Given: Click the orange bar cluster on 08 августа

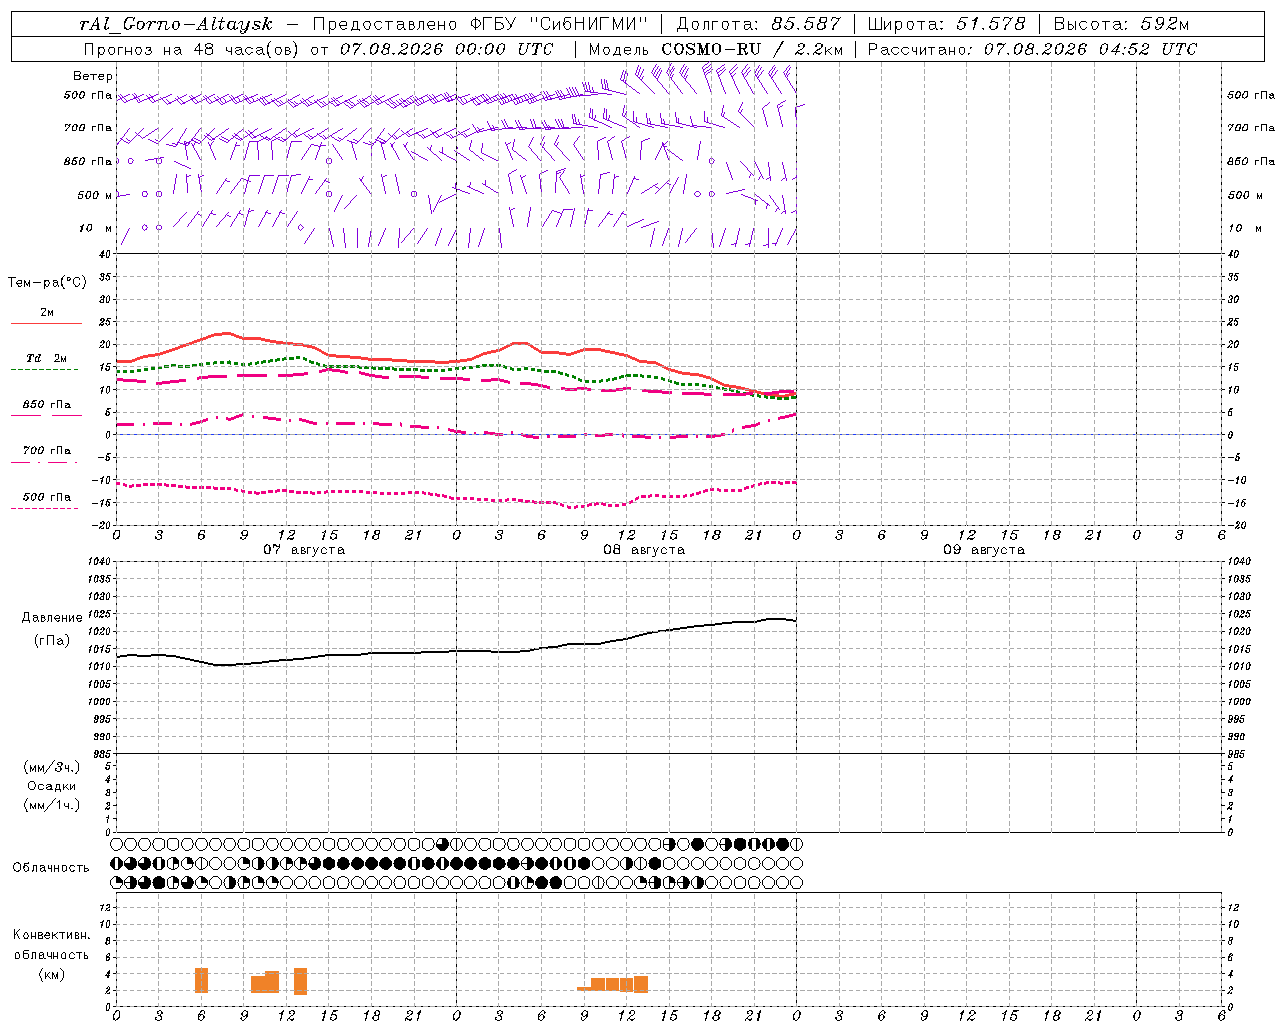Looking at the screenshot, I should click(x=612, y=984).
